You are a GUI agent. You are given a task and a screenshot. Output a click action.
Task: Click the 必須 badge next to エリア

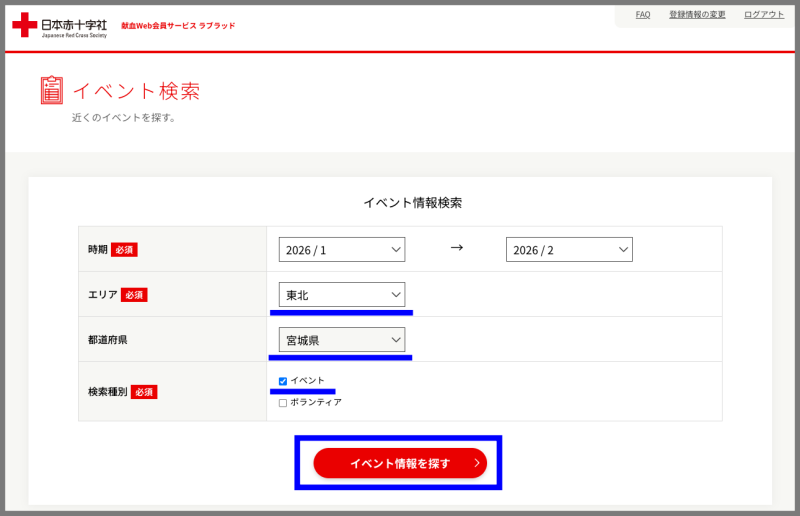[x=134, y=295]
